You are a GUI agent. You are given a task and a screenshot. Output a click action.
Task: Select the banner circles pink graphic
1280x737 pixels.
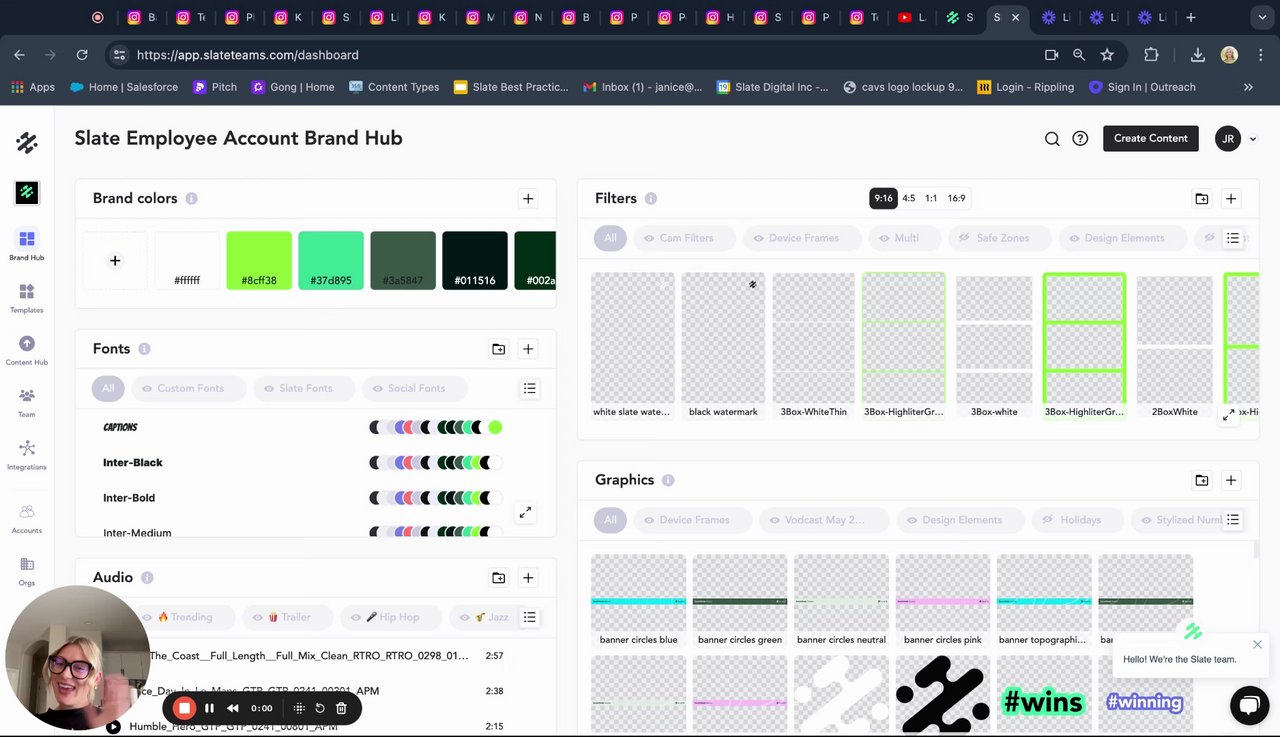point(942,600)
